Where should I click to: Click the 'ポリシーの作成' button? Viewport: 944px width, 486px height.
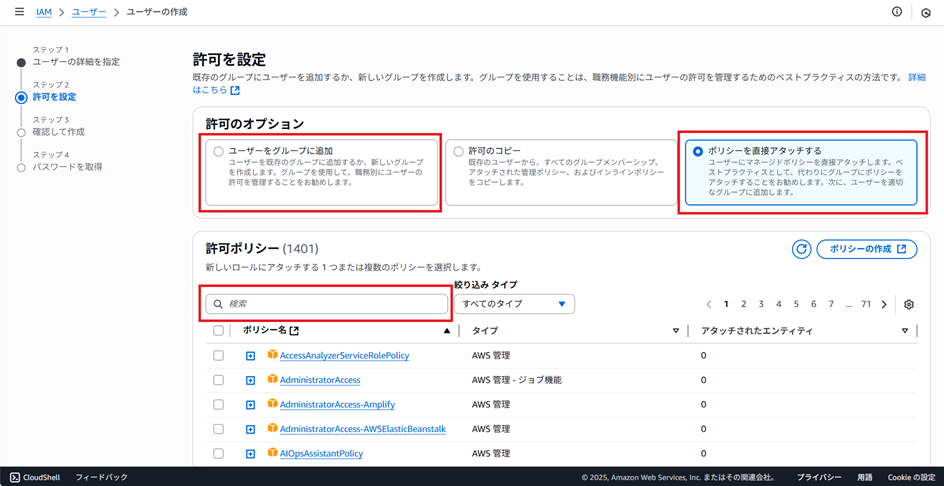(x=866, y=249)
